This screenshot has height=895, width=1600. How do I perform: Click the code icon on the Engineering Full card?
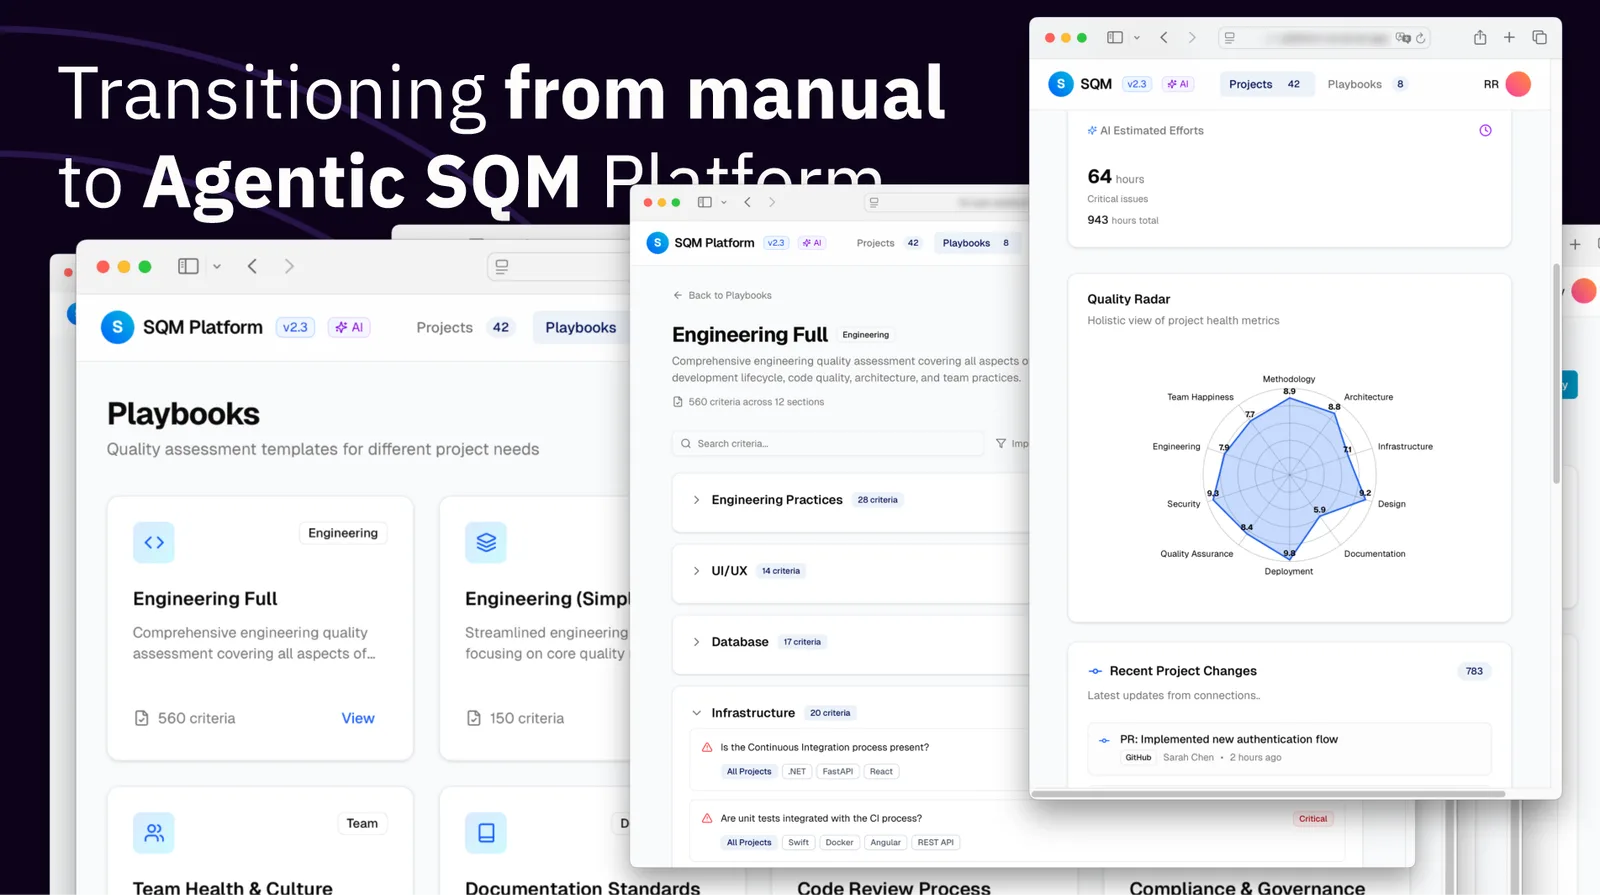coord(154,542)
